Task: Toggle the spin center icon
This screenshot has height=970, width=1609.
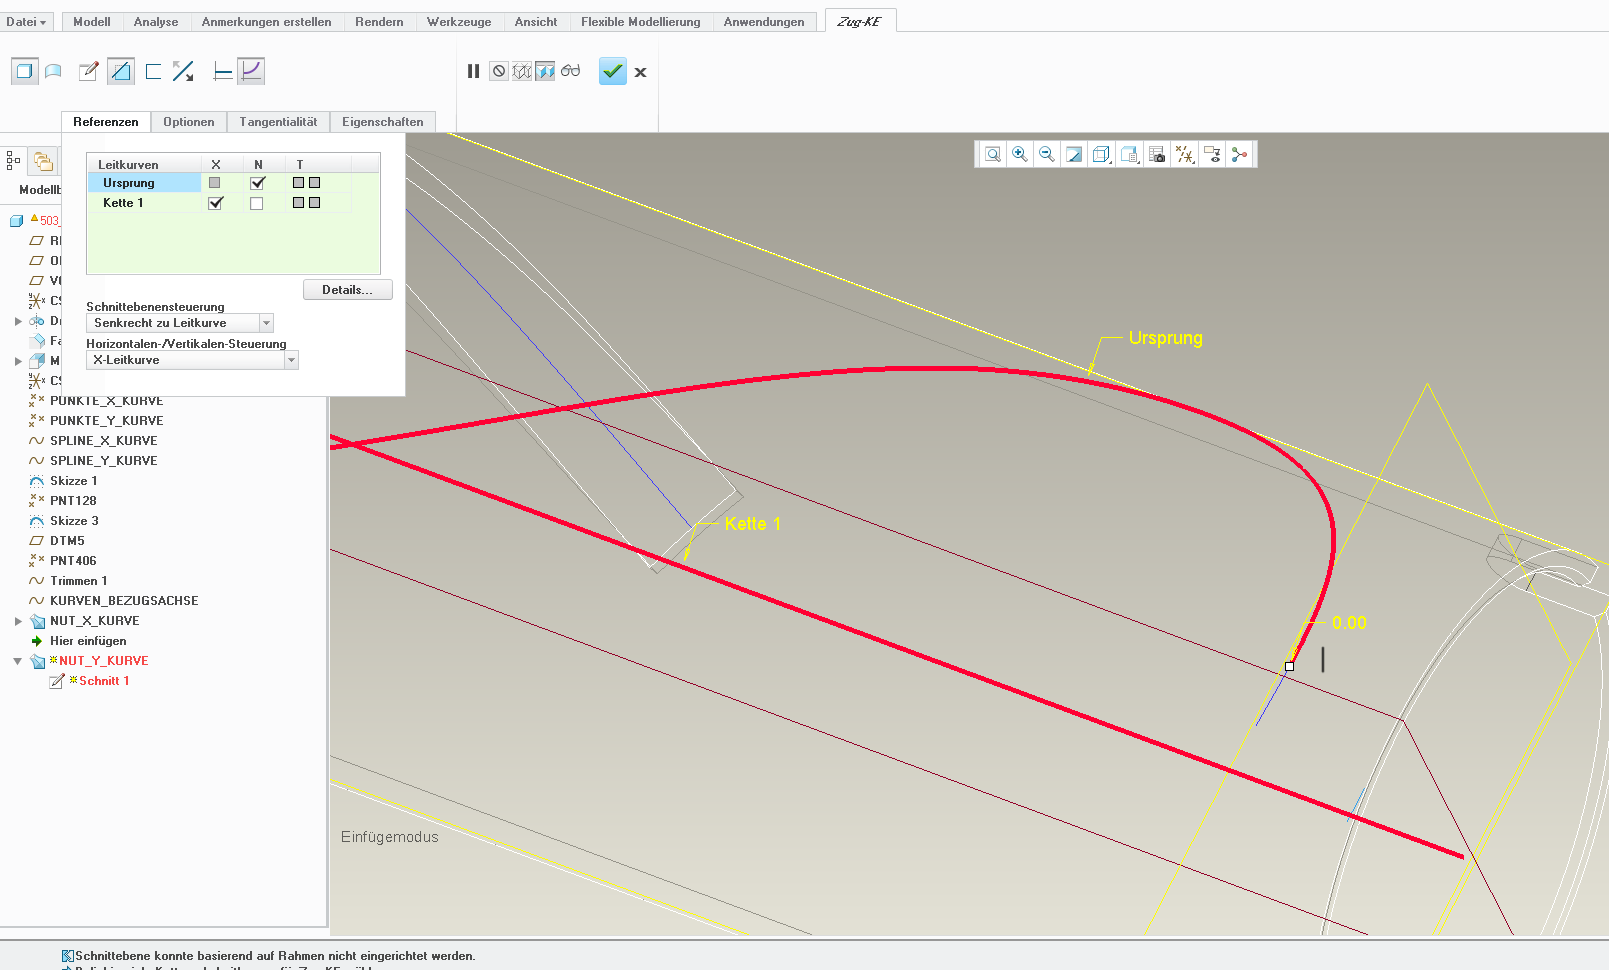Action: 1239,154
